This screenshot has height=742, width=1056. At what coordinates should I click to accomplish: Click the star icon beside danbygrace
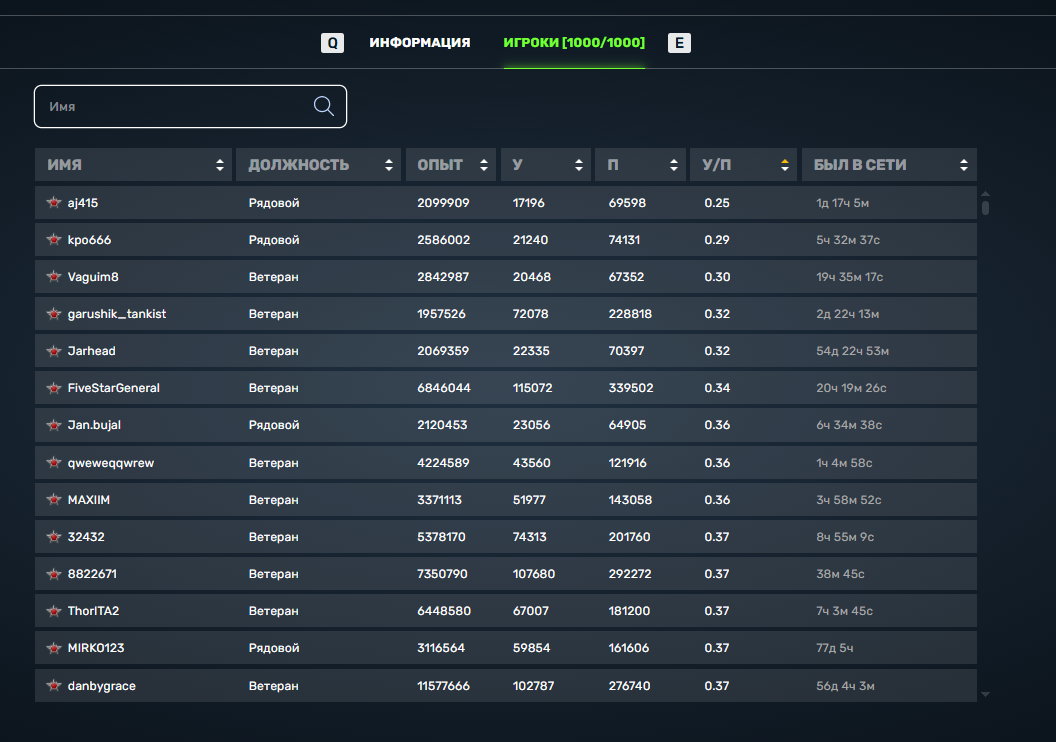(54, 685)
